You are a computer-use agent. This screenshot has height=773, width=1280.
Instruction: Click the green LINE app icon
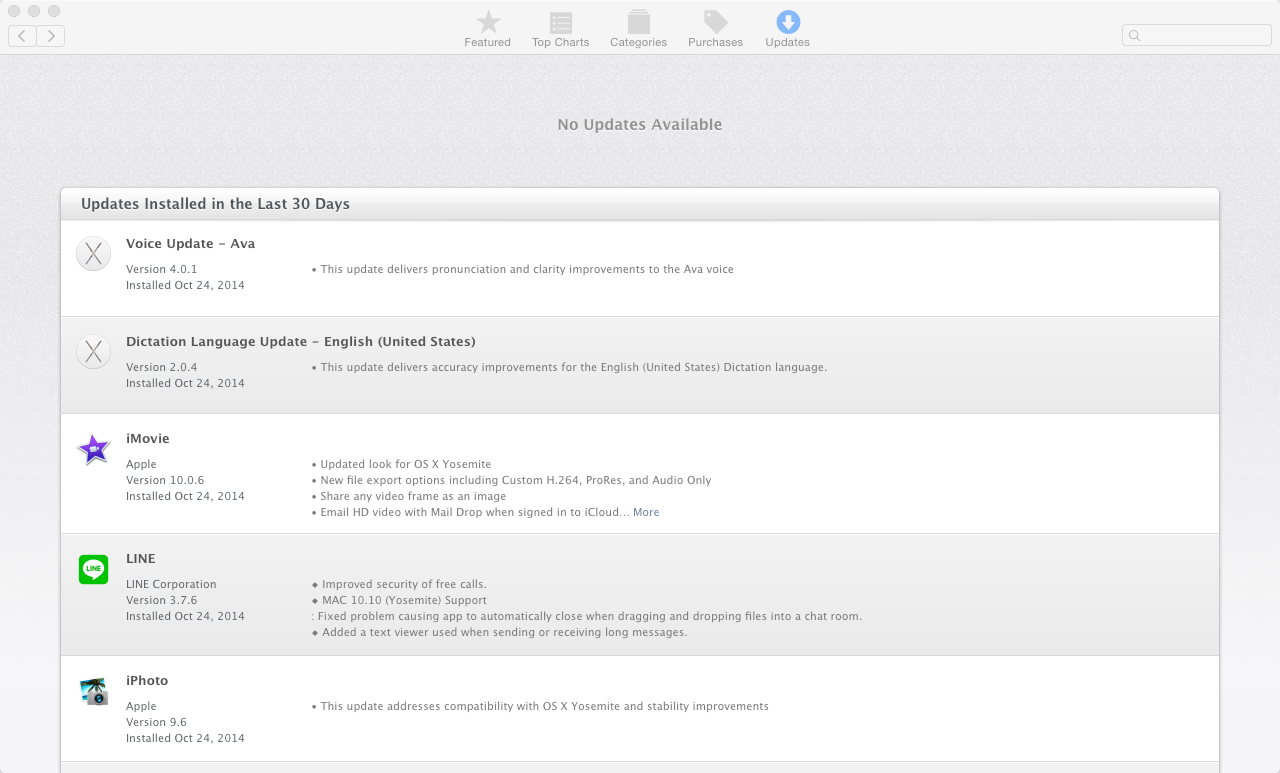point(93,570)
